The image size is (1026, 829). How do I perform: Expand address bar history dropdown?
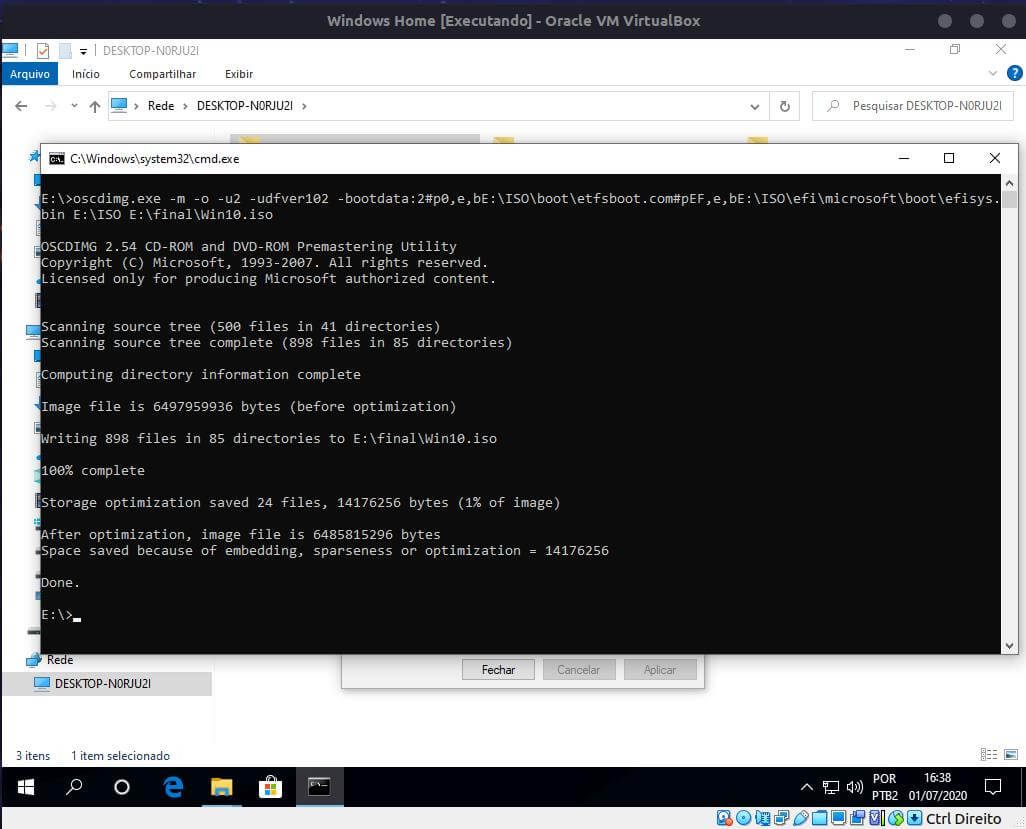click(754, 107)
